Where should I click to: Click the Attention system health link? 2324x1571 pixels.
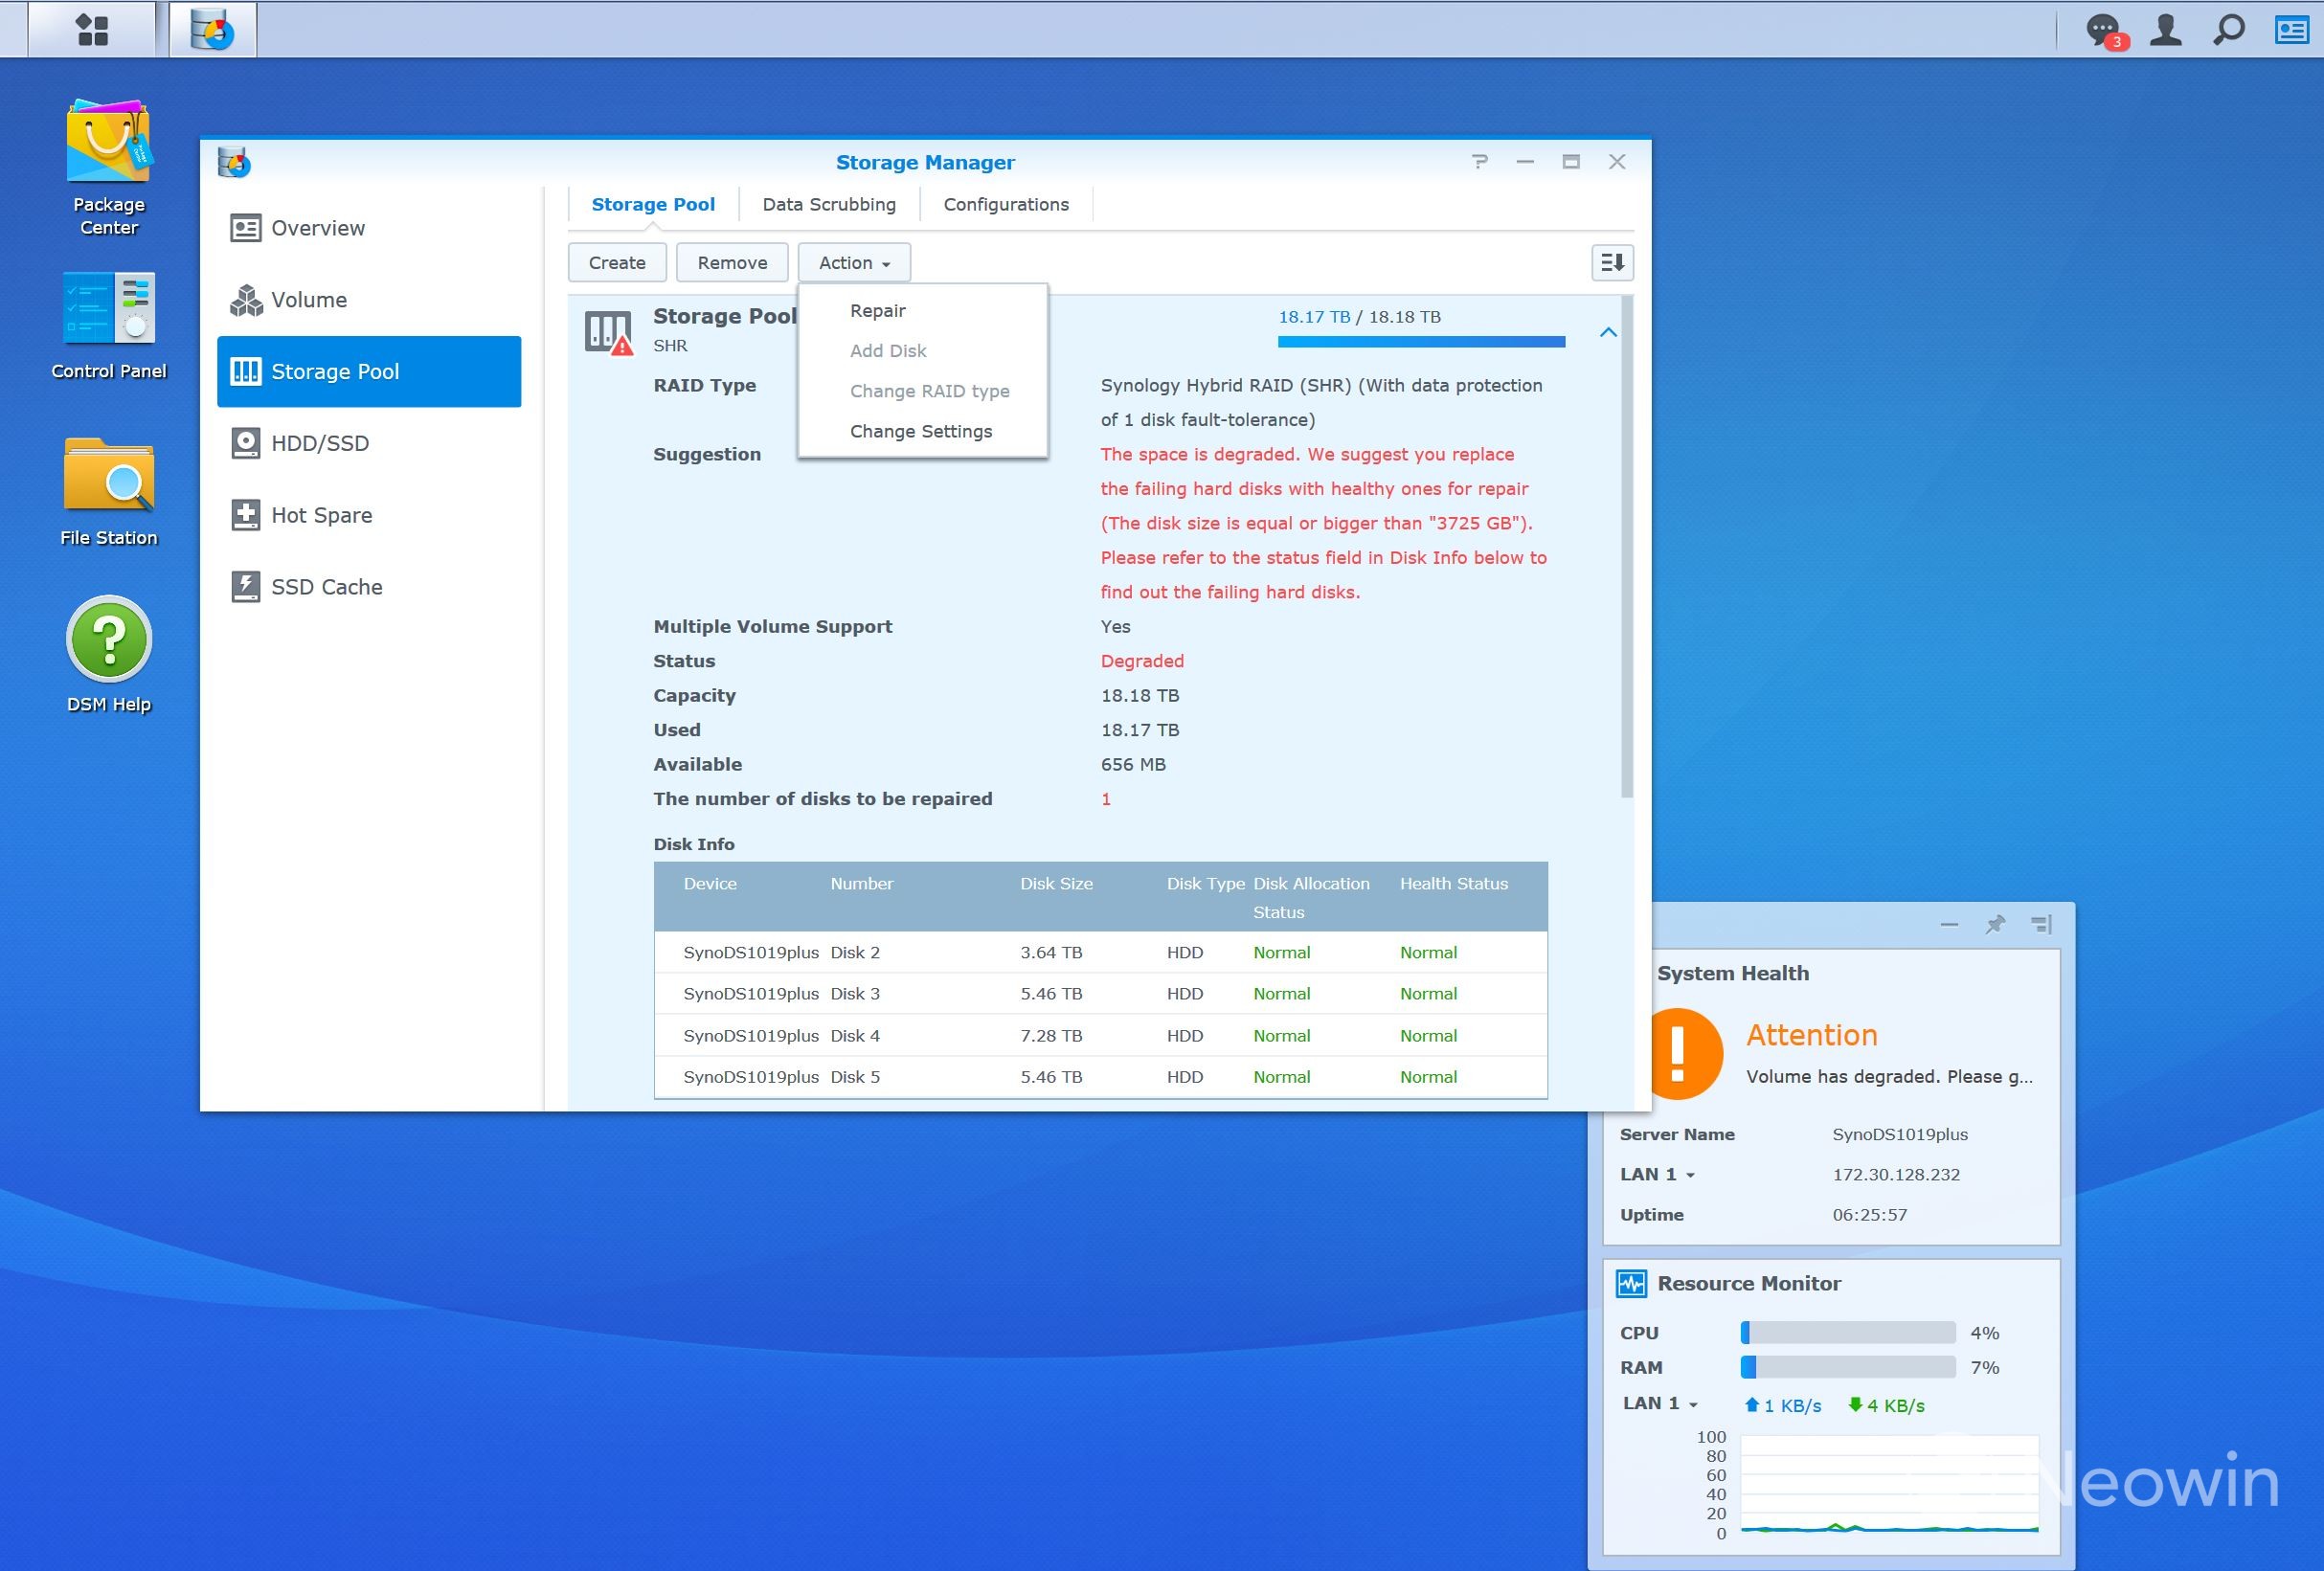(1811, 1035)
